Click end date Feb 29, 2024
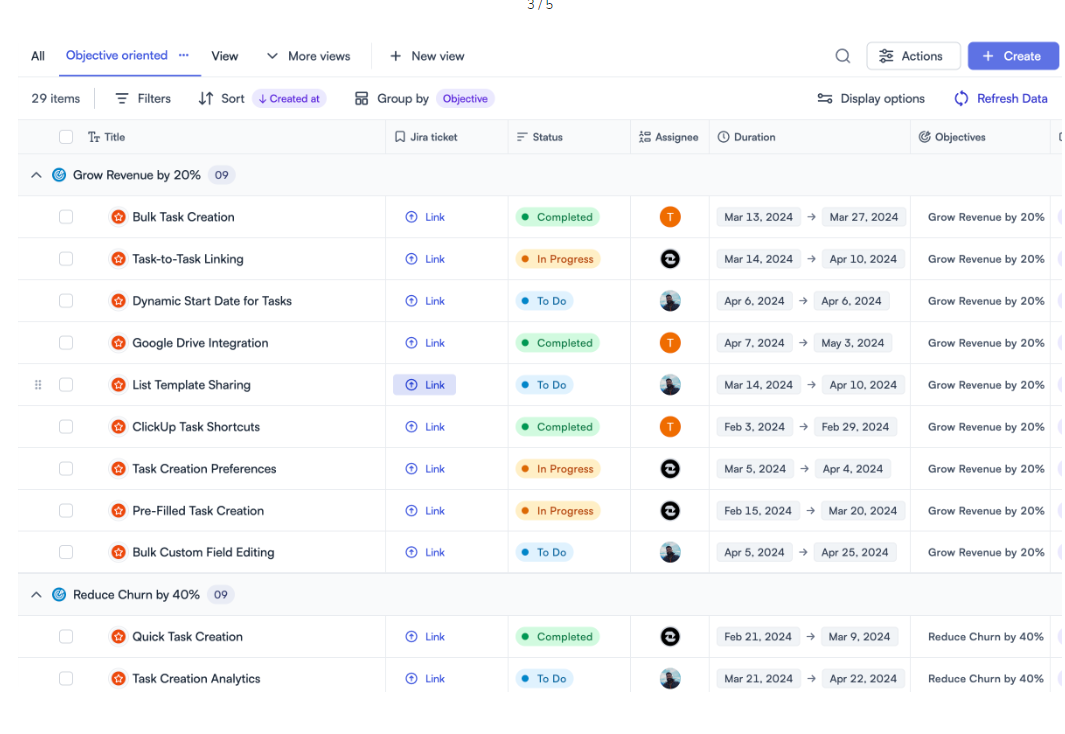Image resolution: width=1065 pixels, height=734 pixels. tap(855, 427)
